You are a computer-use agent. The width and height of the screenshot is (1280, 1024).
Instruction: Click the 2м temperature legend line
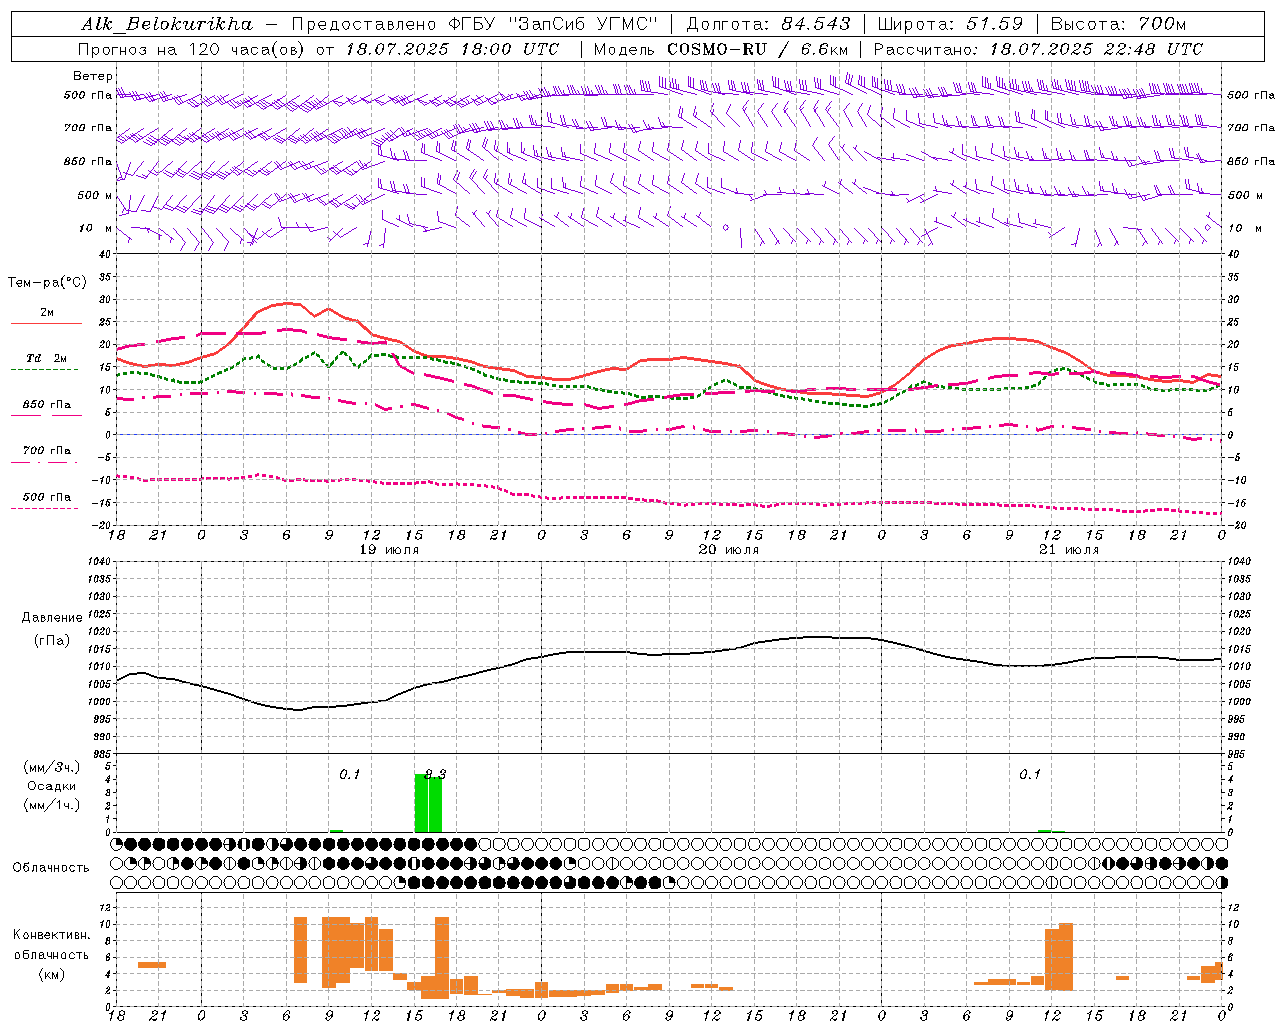click(46, 323)
